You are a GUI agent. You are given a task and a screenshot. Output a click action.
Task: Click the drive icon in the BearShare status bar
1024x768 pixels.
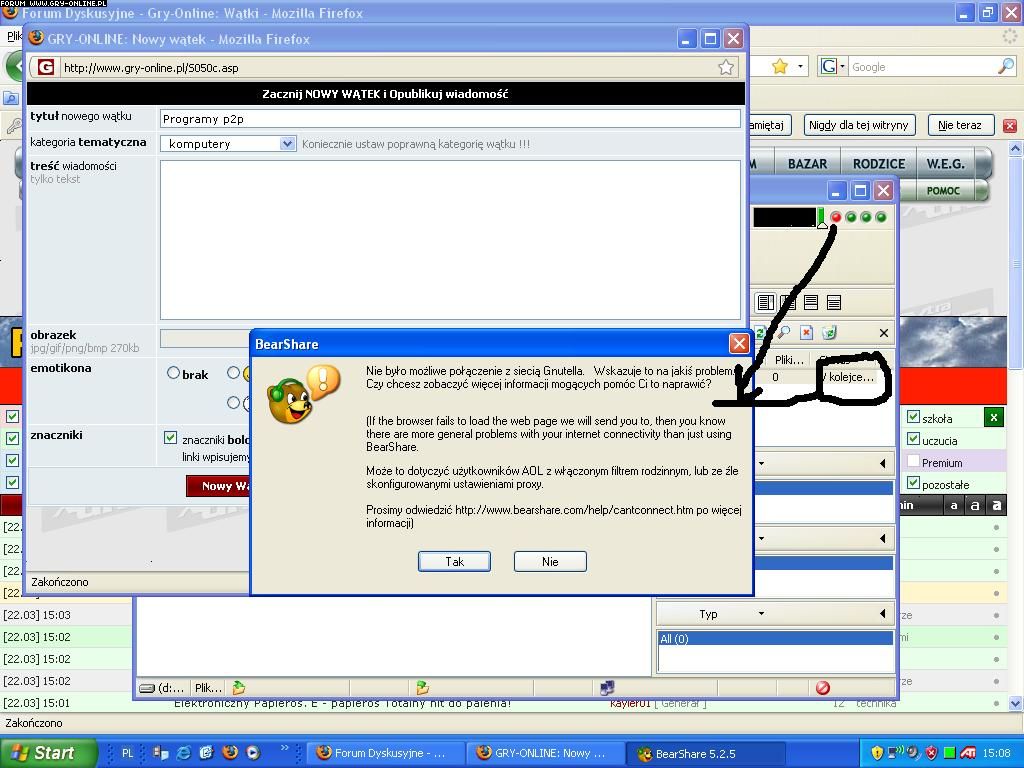[x=147, y=688]
